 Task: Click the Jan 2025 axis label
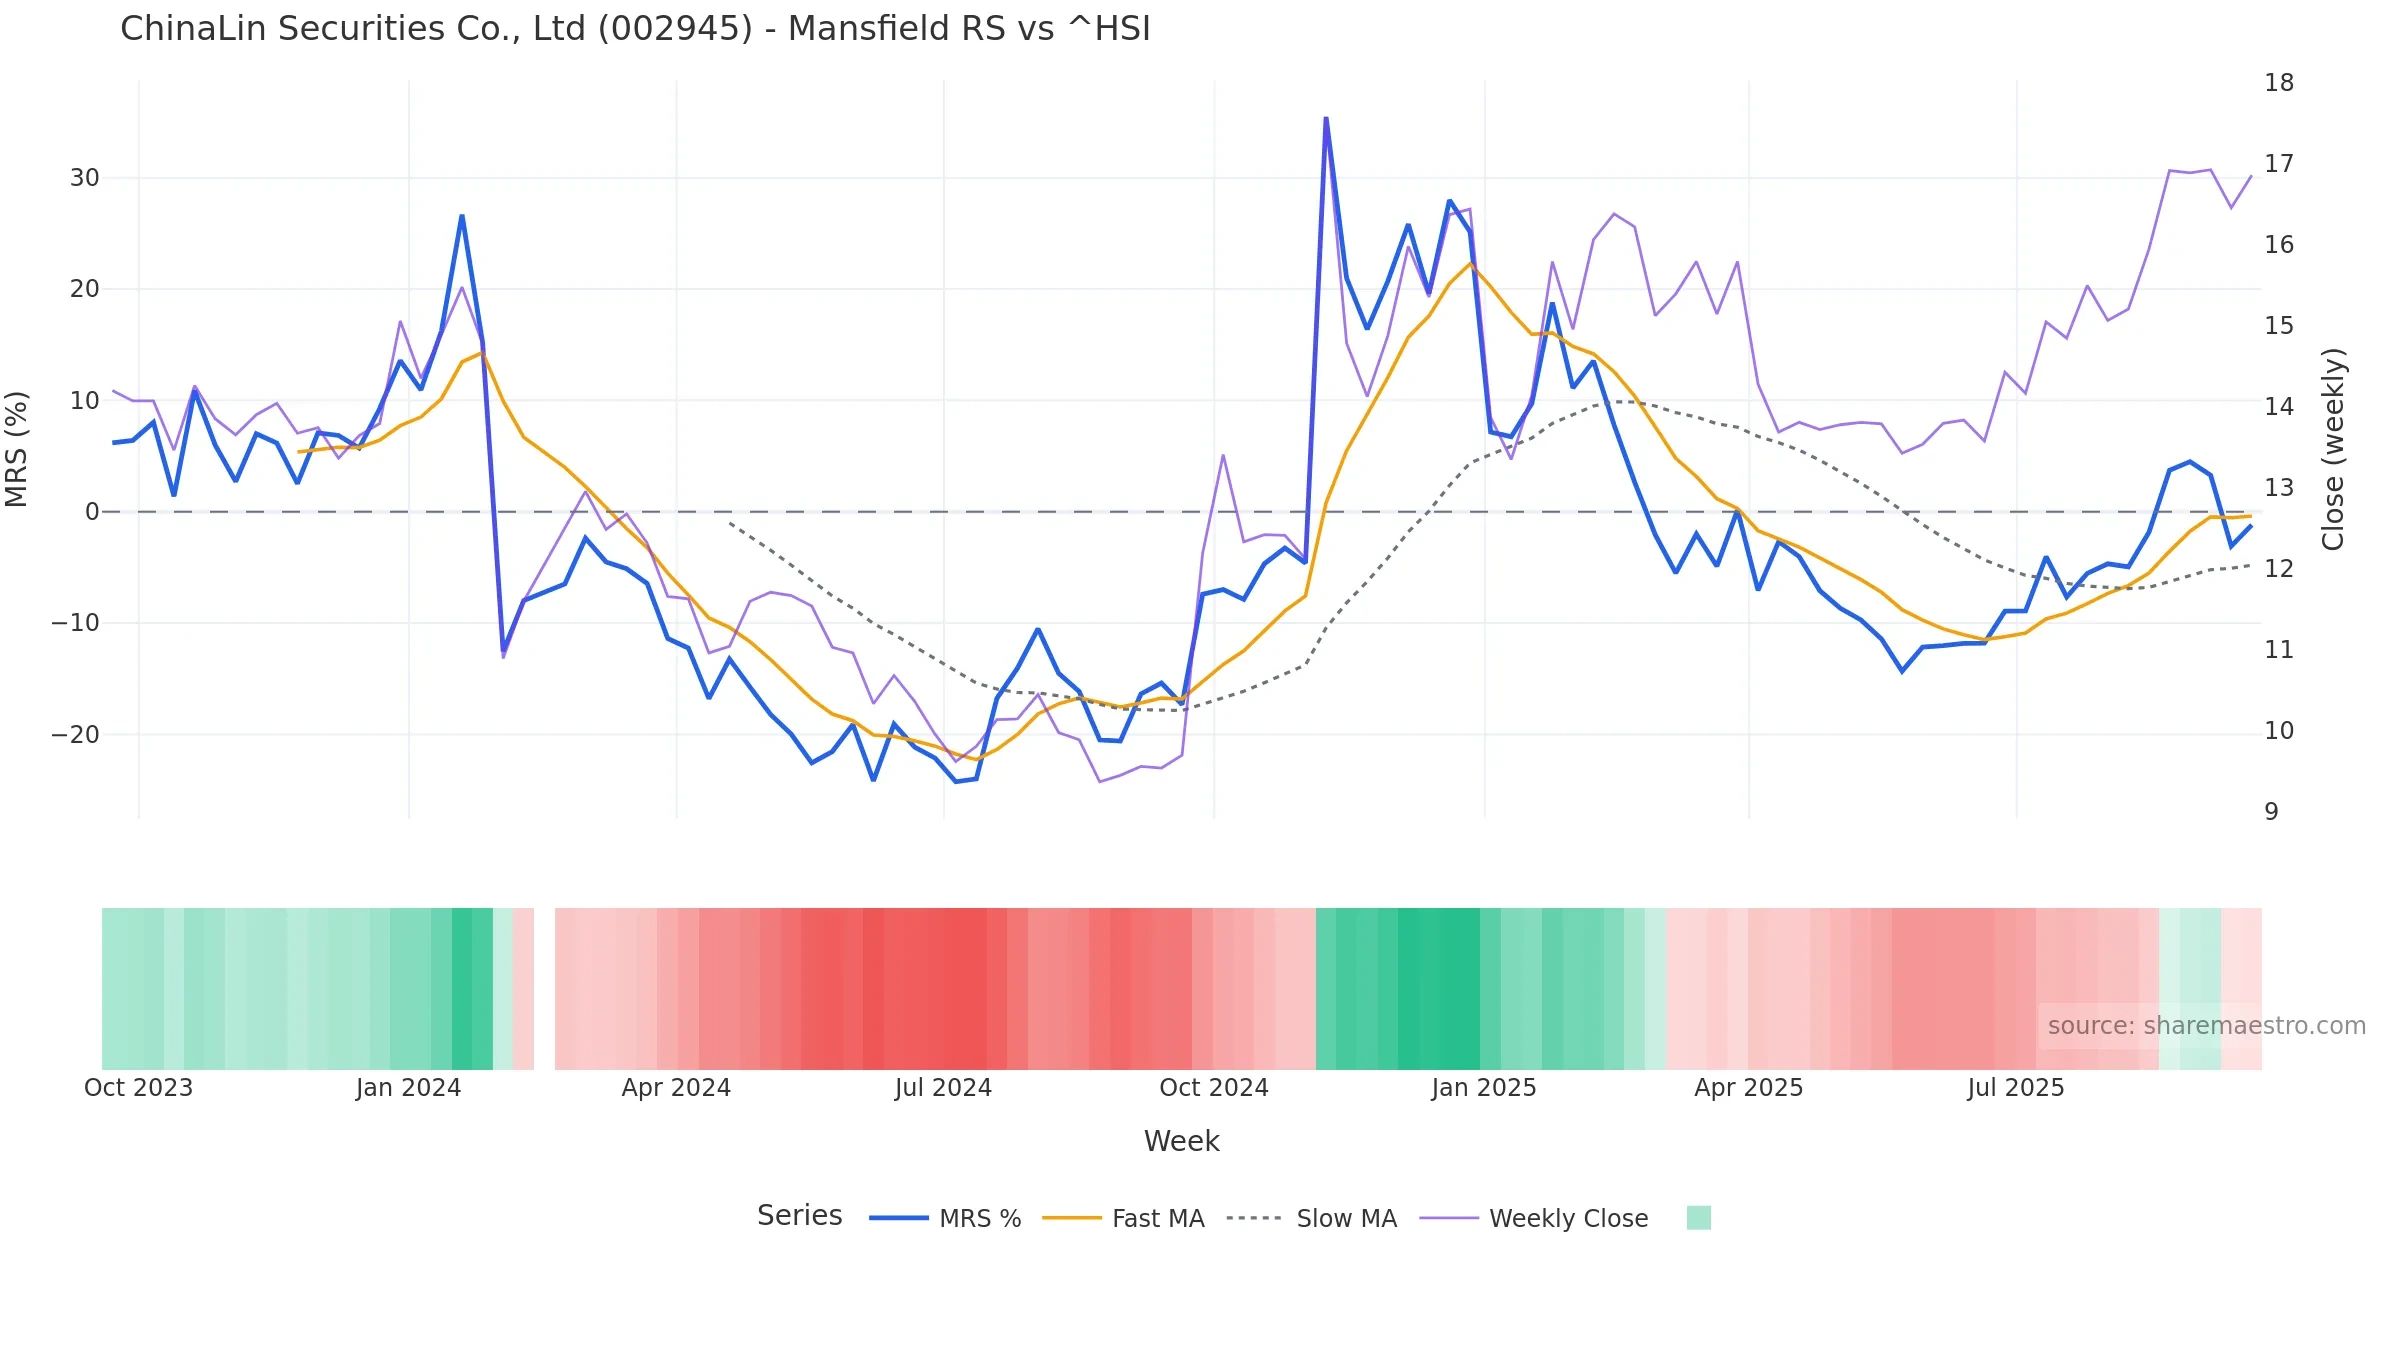1484,1088
